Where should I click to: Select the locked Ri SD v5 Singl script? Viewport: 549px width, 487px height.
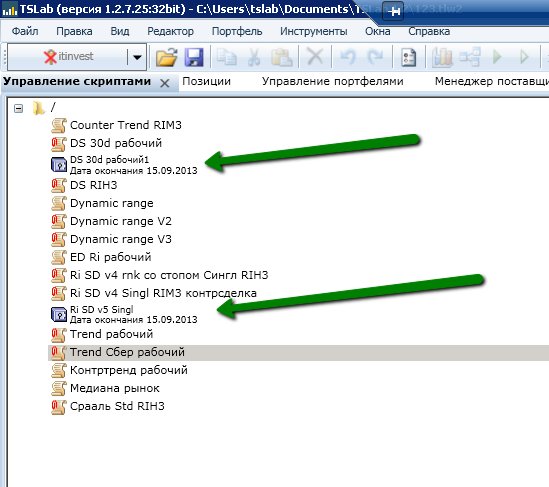point(133,314)
